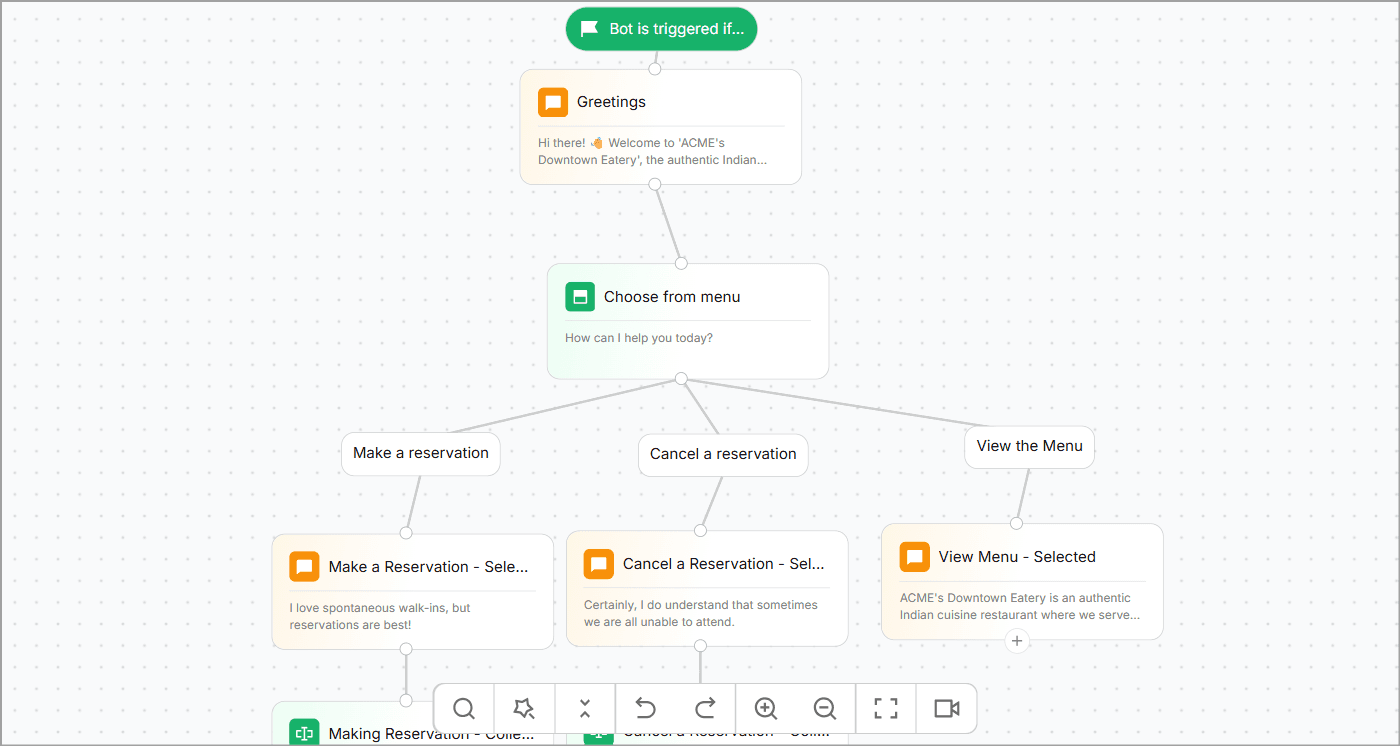Add a step with the plus under View Menu
1400x746 pixels.
pos(1017,641)
